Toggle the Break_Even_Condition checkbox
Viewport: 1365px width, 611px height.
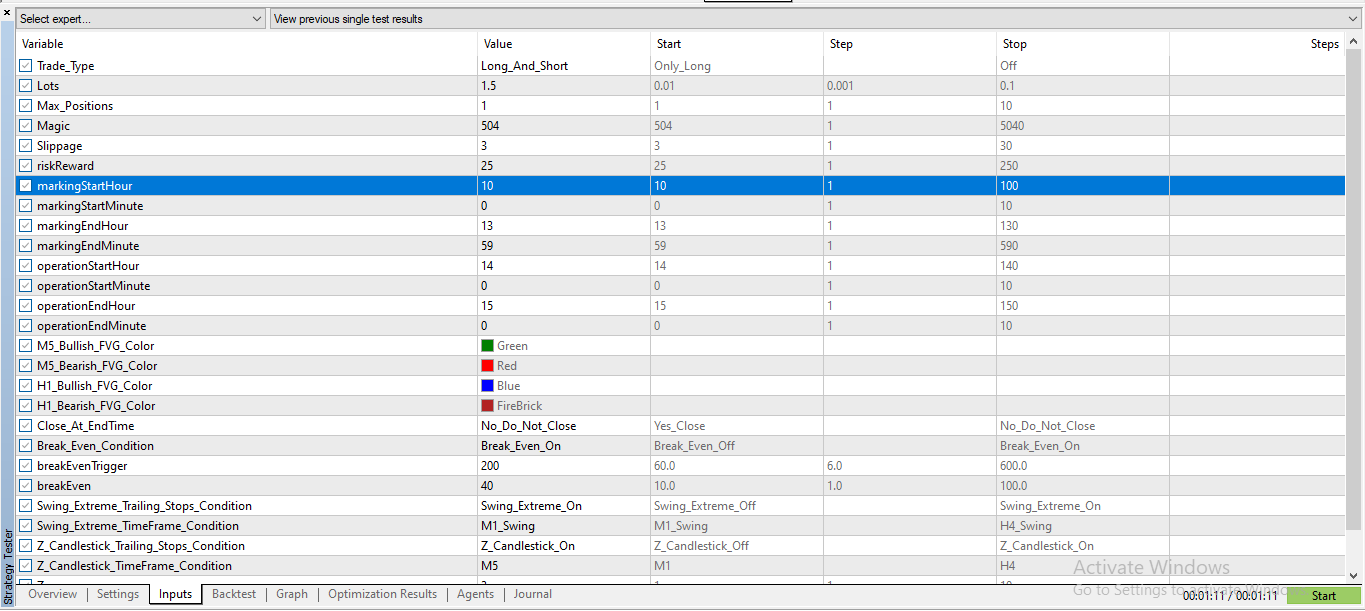pos(24,445)
